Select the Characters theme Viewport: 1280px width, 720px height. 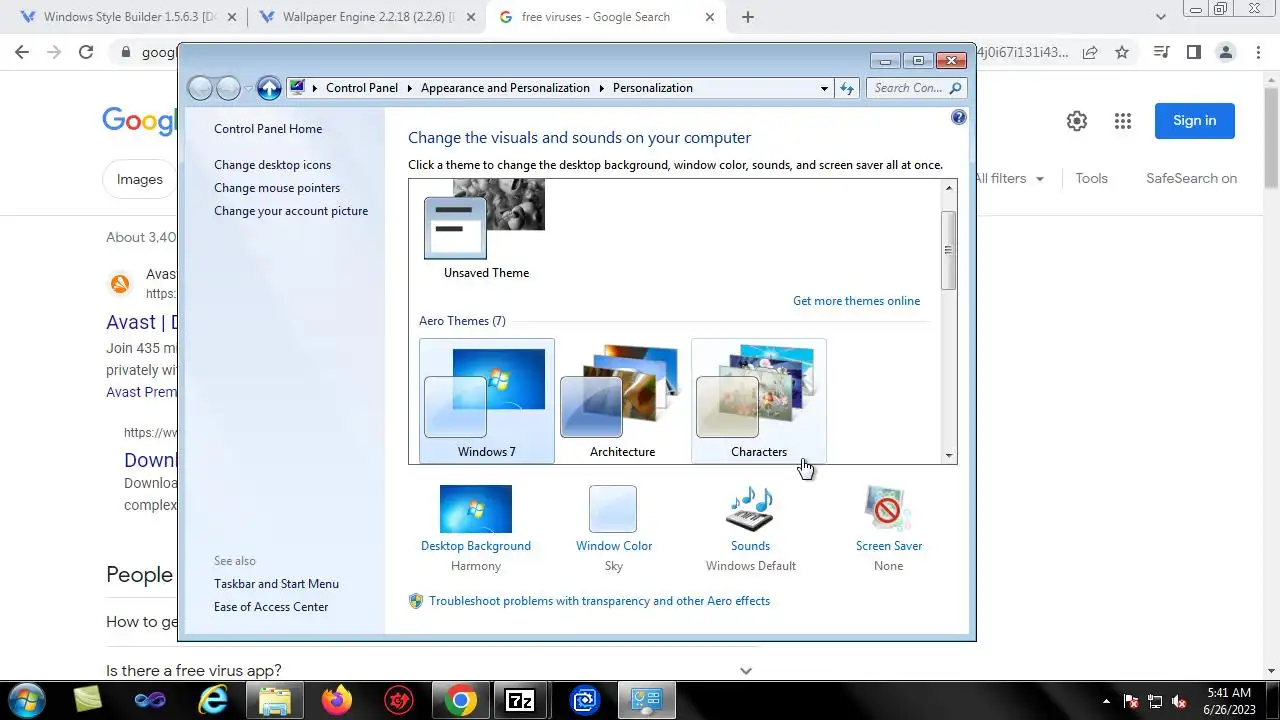[759, 401]
